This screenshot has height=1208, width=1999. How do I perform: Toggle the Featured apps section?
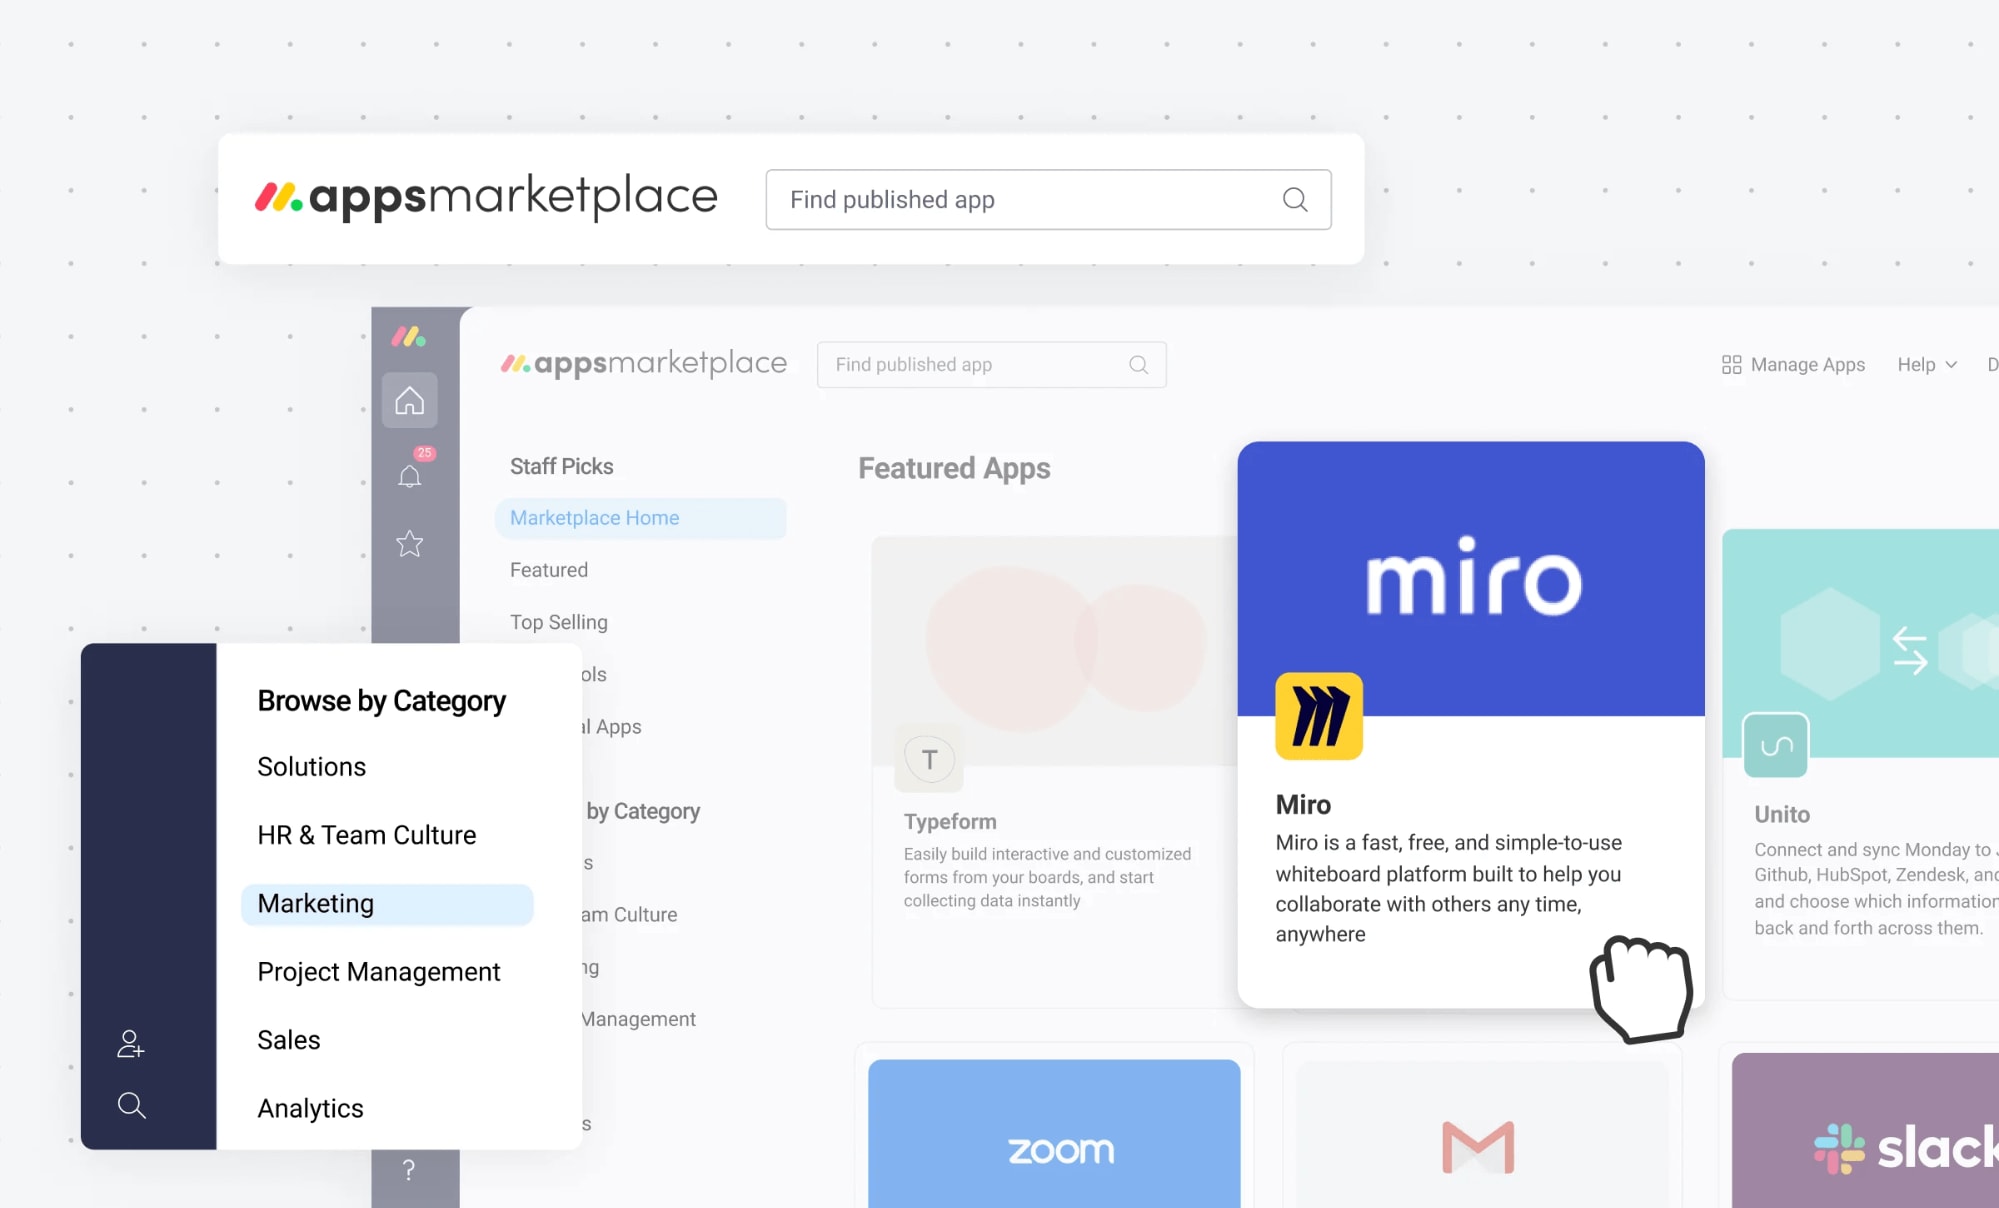(x=548, y=568)
